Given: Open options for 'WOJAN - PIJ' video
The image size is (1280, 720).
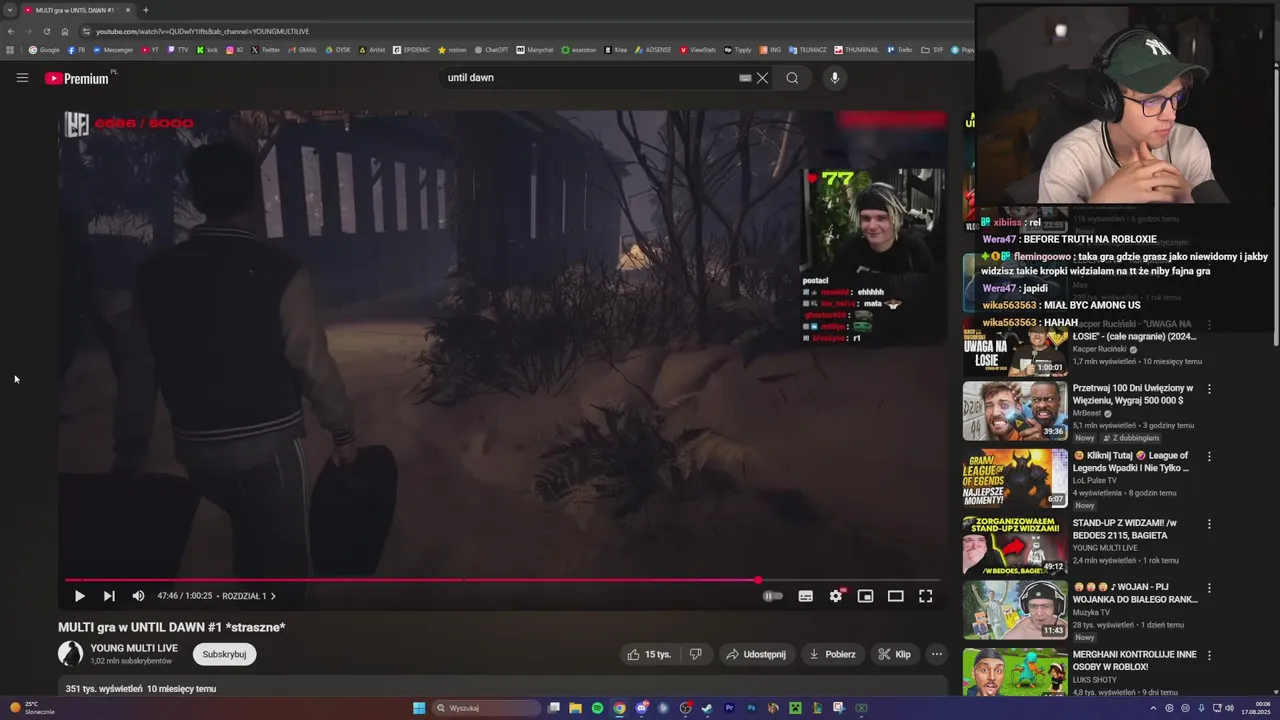Looking at the screenshot, I should (1209, 588).
